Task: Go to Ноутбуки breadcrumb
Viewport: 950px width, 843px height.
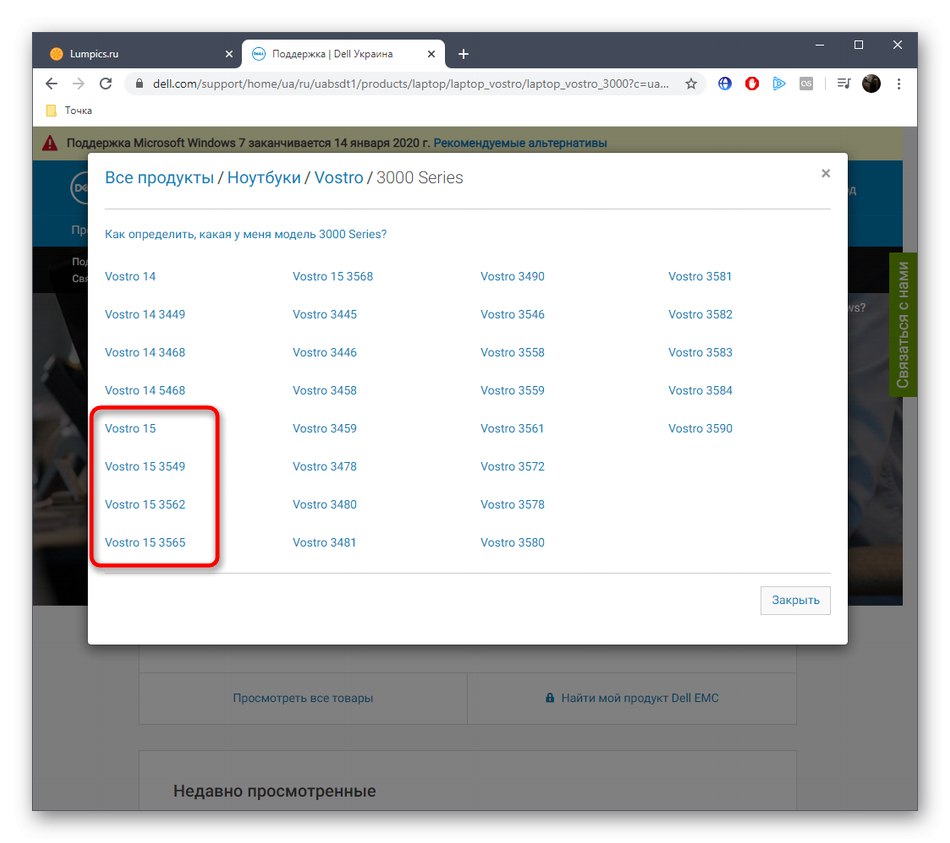Action: tap(264, 178)
